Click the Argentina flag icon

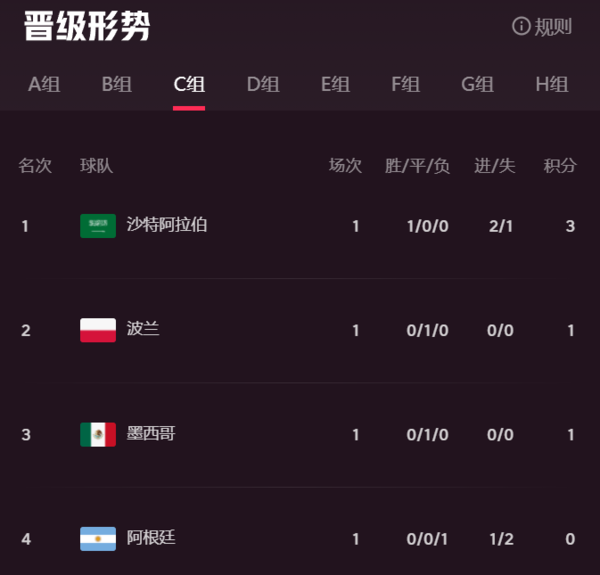(x=98, y=539)
